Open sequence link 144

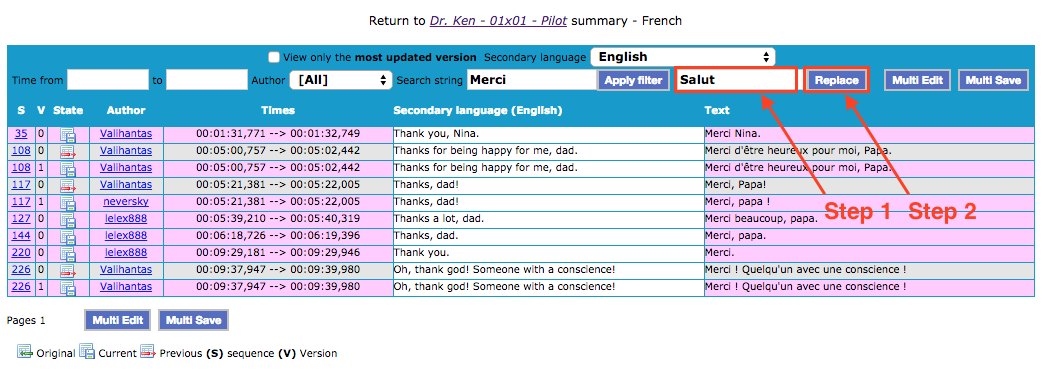tap(21, 235)
